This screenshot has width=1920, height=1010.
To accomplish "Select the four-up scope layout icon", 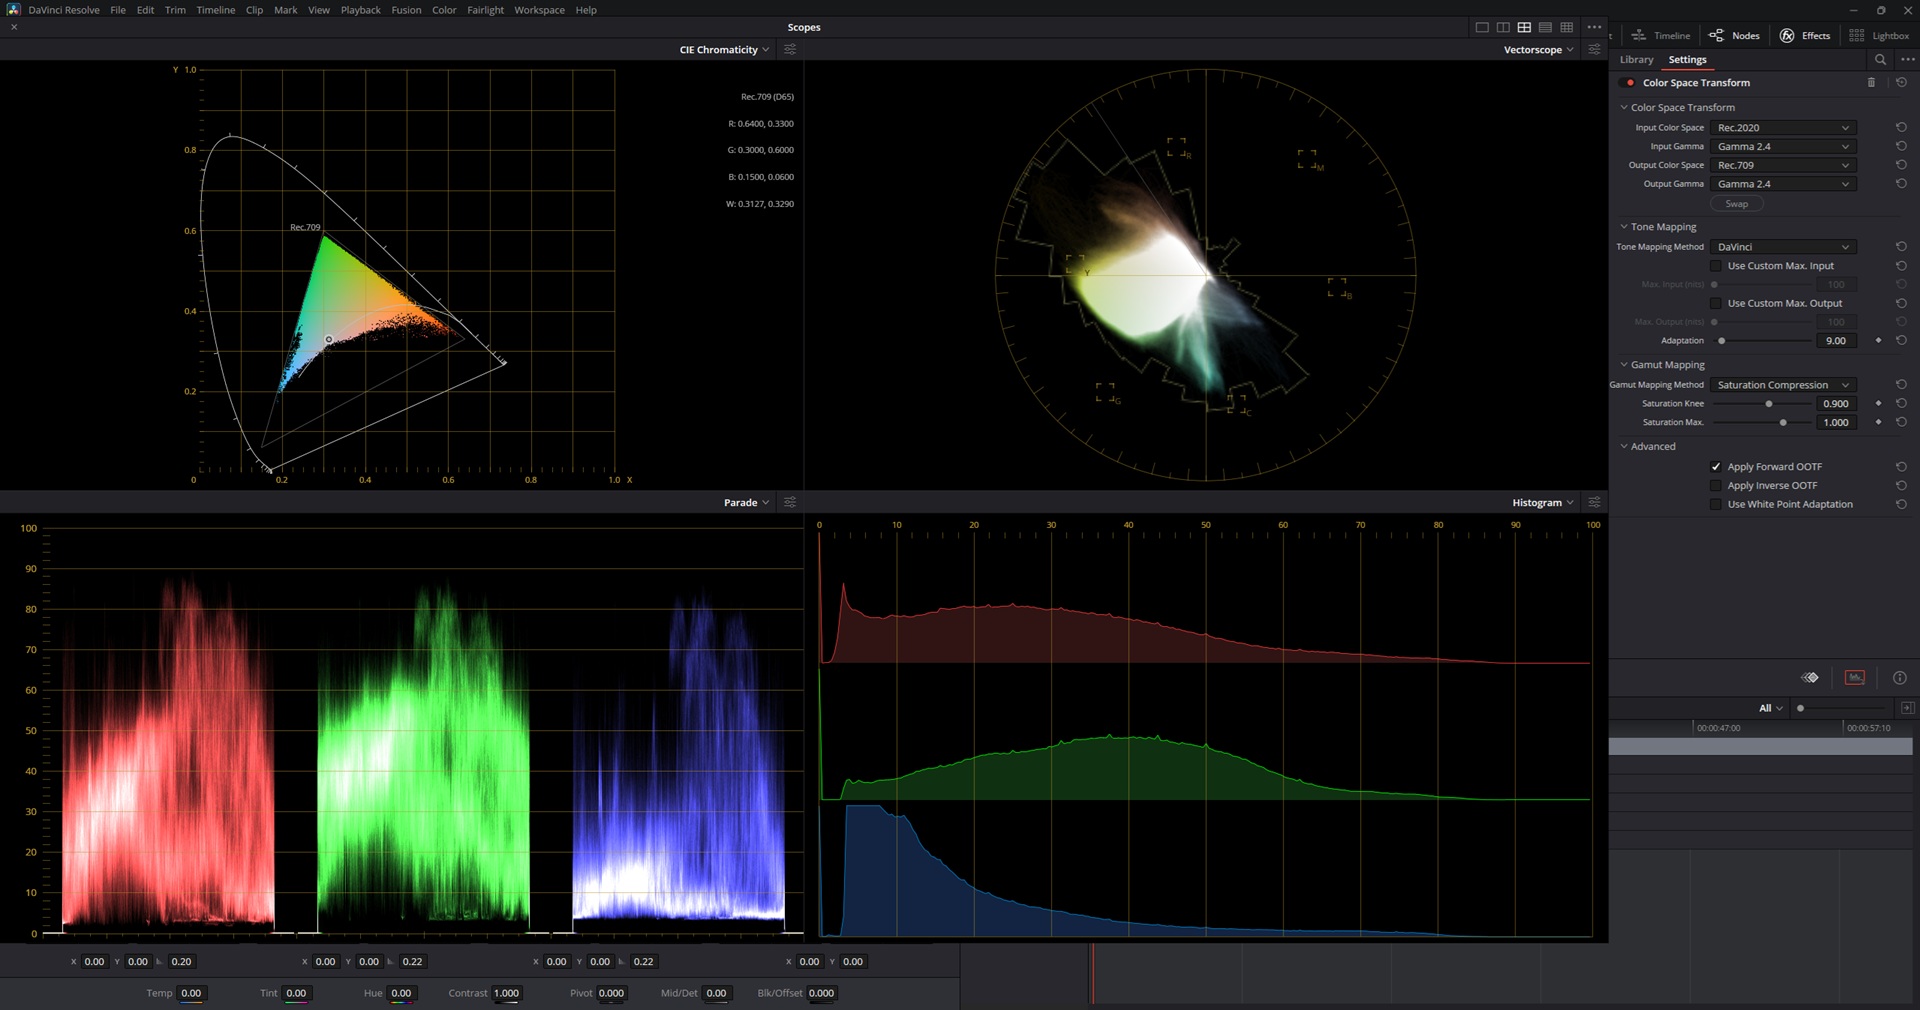I will pos(1524,27).
